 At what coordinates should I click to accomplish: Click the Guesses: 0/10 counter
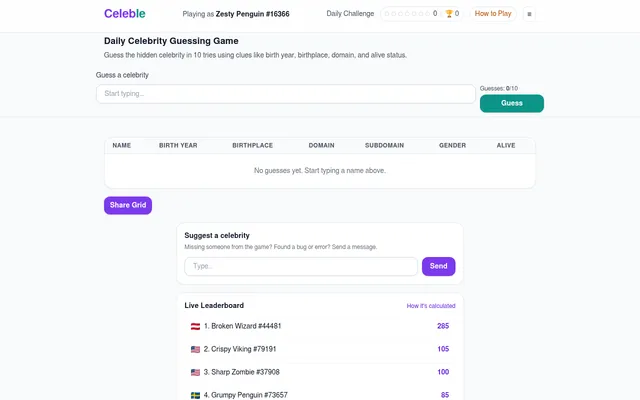click(499, 88)
